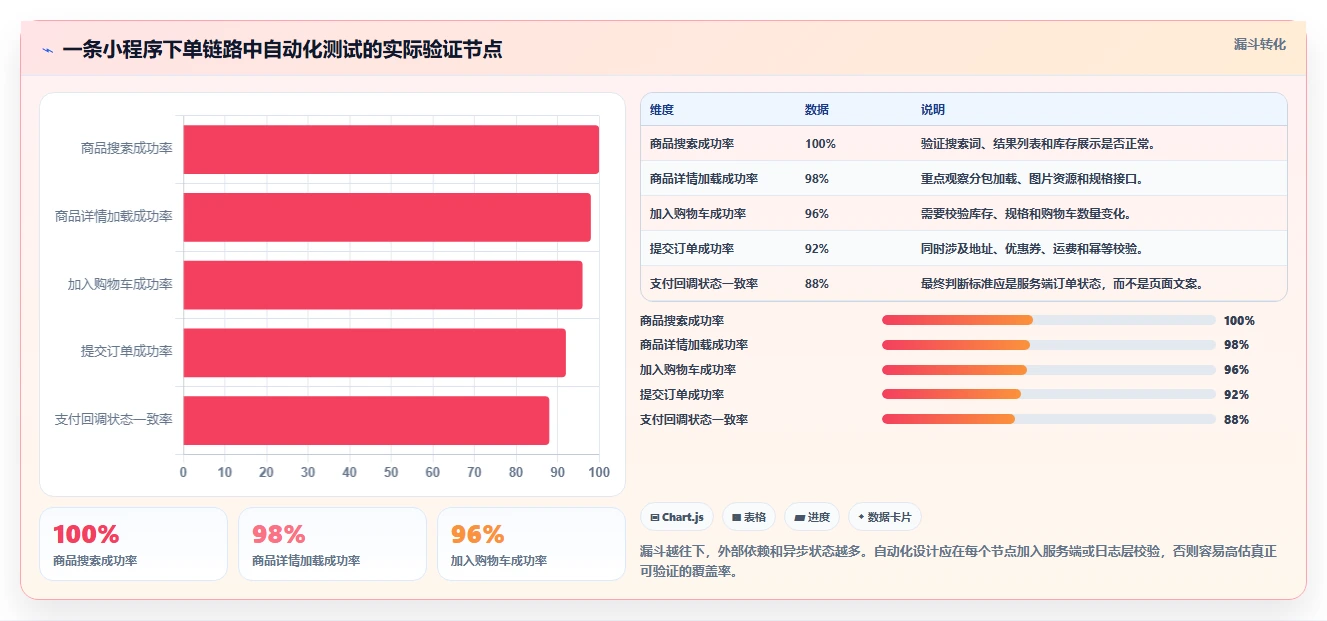Click the 漏斗转化 tag in the header

[x=1259, y=44]
